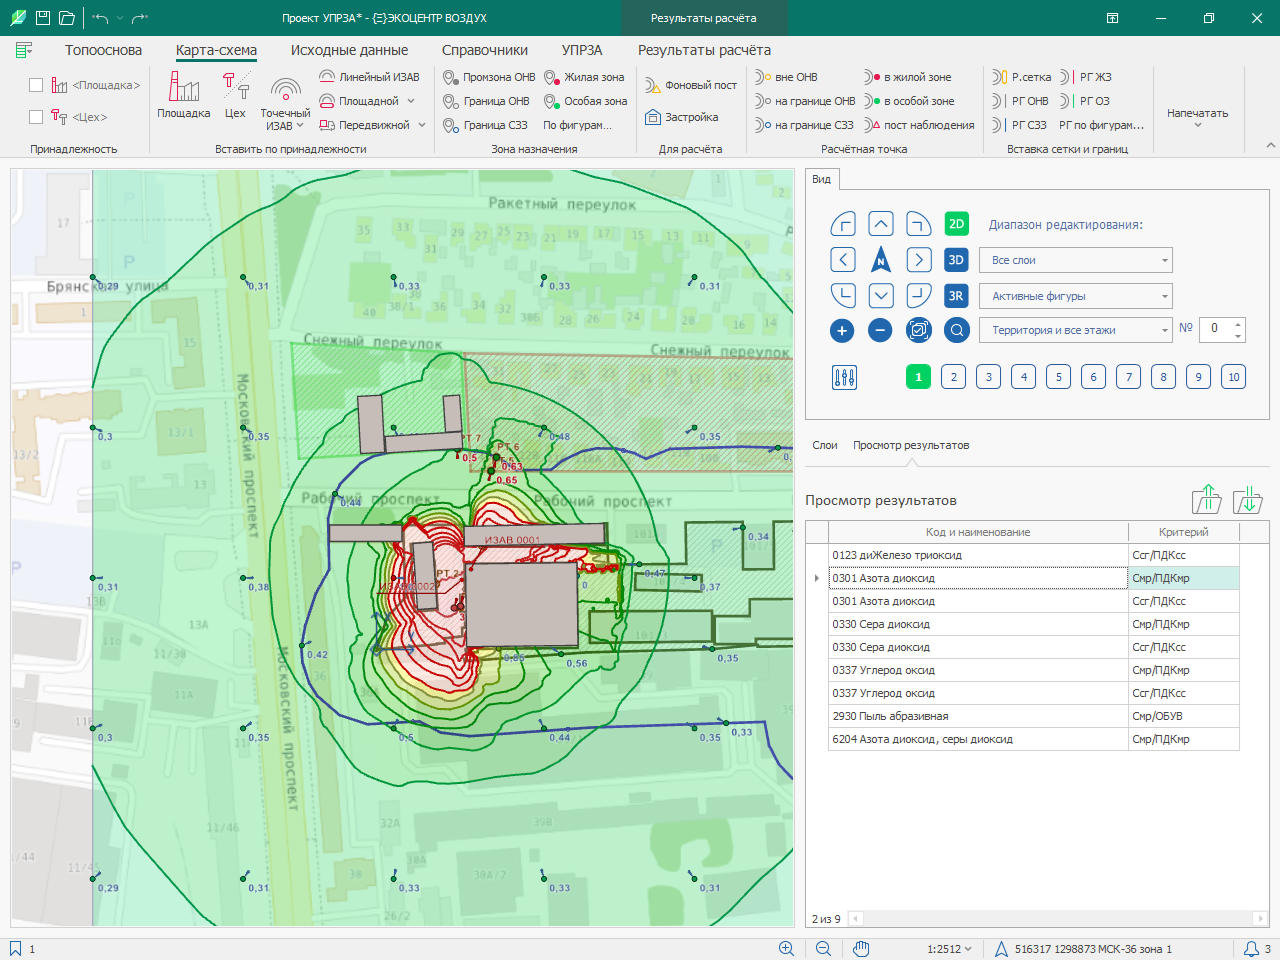The image size is (1280, 960).
Task: Click the north compass icon
Action: click(x=880, y=260)
